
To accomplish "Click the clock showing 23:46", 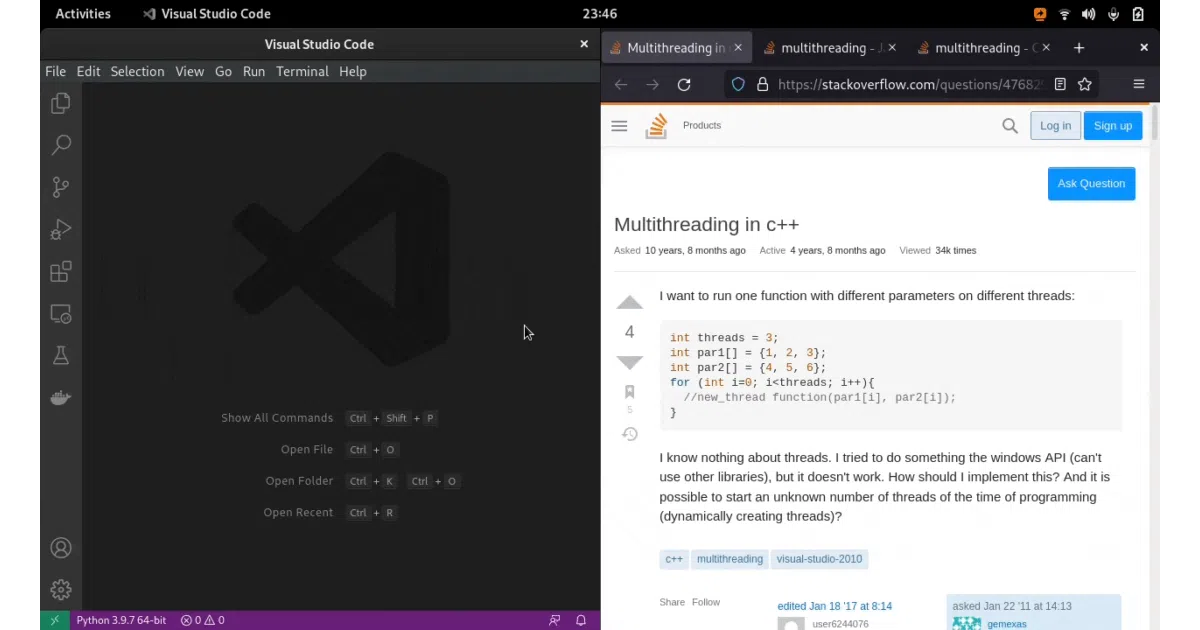I will [x=600, y=14].
